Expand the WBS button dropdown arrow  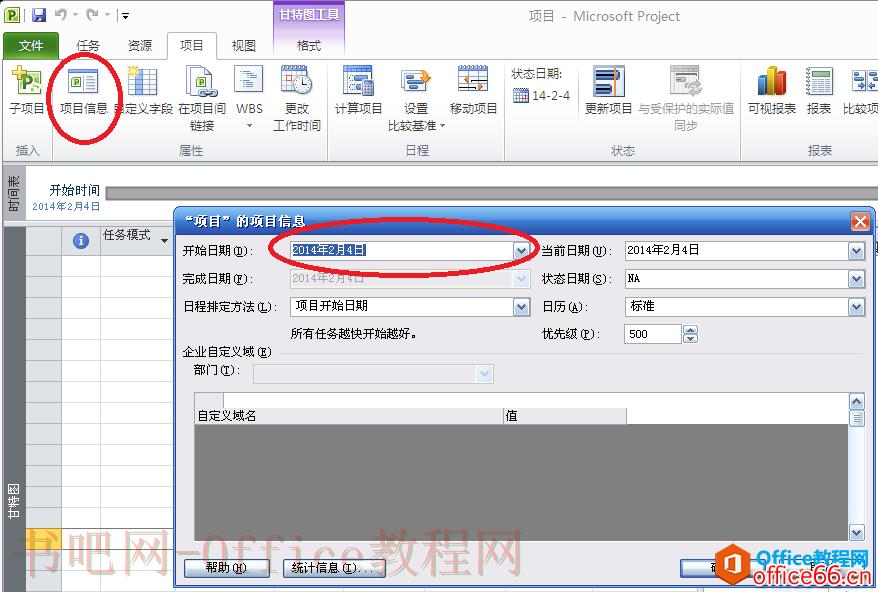[x=249, y=125]
